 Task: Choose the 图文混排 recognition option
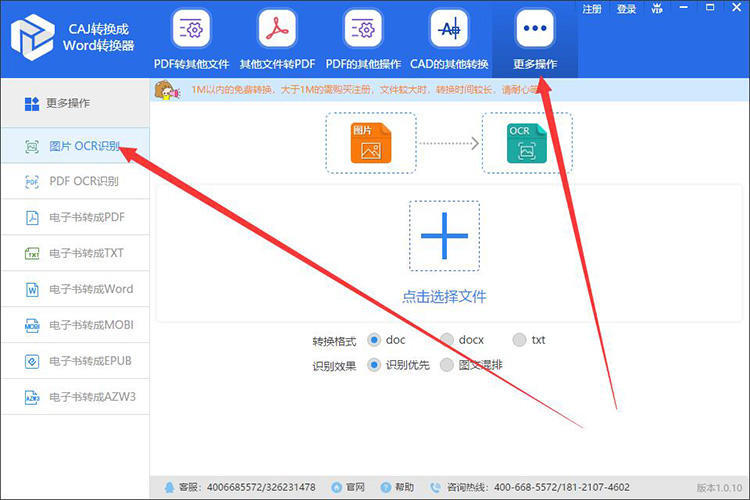(447, 365)
